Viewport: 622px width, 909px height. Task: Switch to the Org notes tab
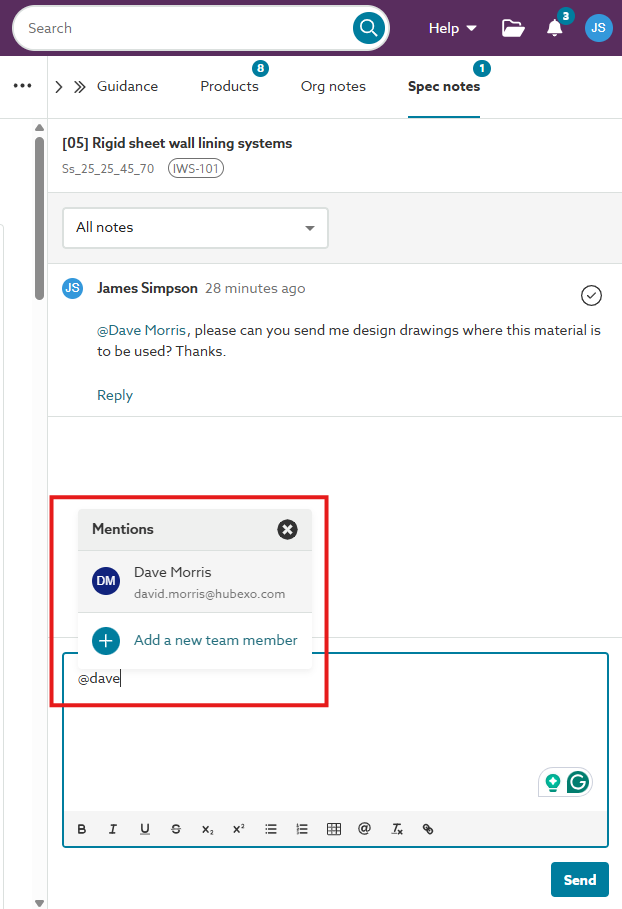(333, 86)
